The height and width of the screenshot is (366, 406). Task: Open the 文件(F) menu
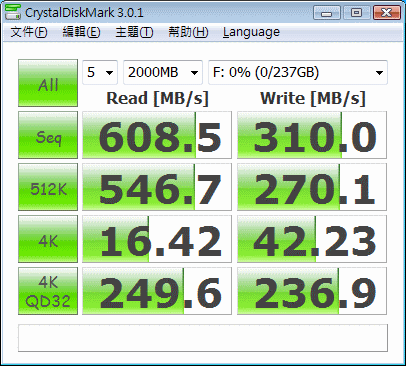29,32
